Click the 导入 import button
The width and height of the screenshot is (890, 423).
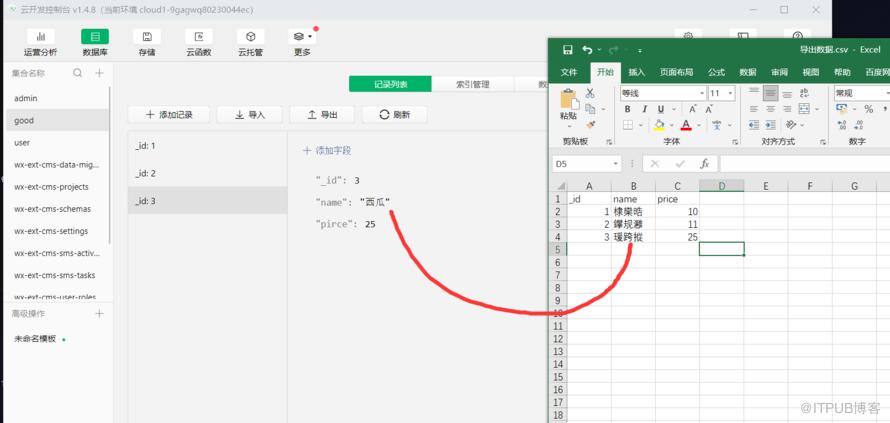[x=250, y=115]
